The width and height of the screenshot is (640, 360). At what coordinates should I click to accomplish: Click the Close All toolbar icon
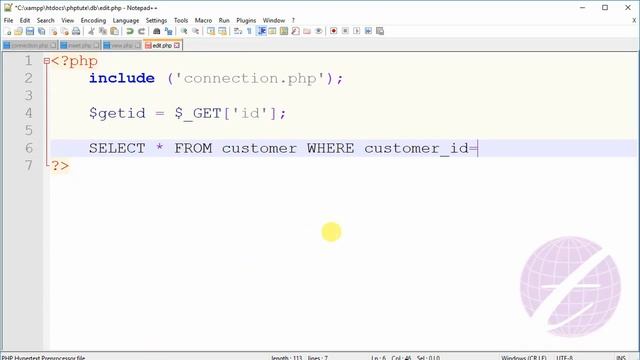tap(64, 31)
